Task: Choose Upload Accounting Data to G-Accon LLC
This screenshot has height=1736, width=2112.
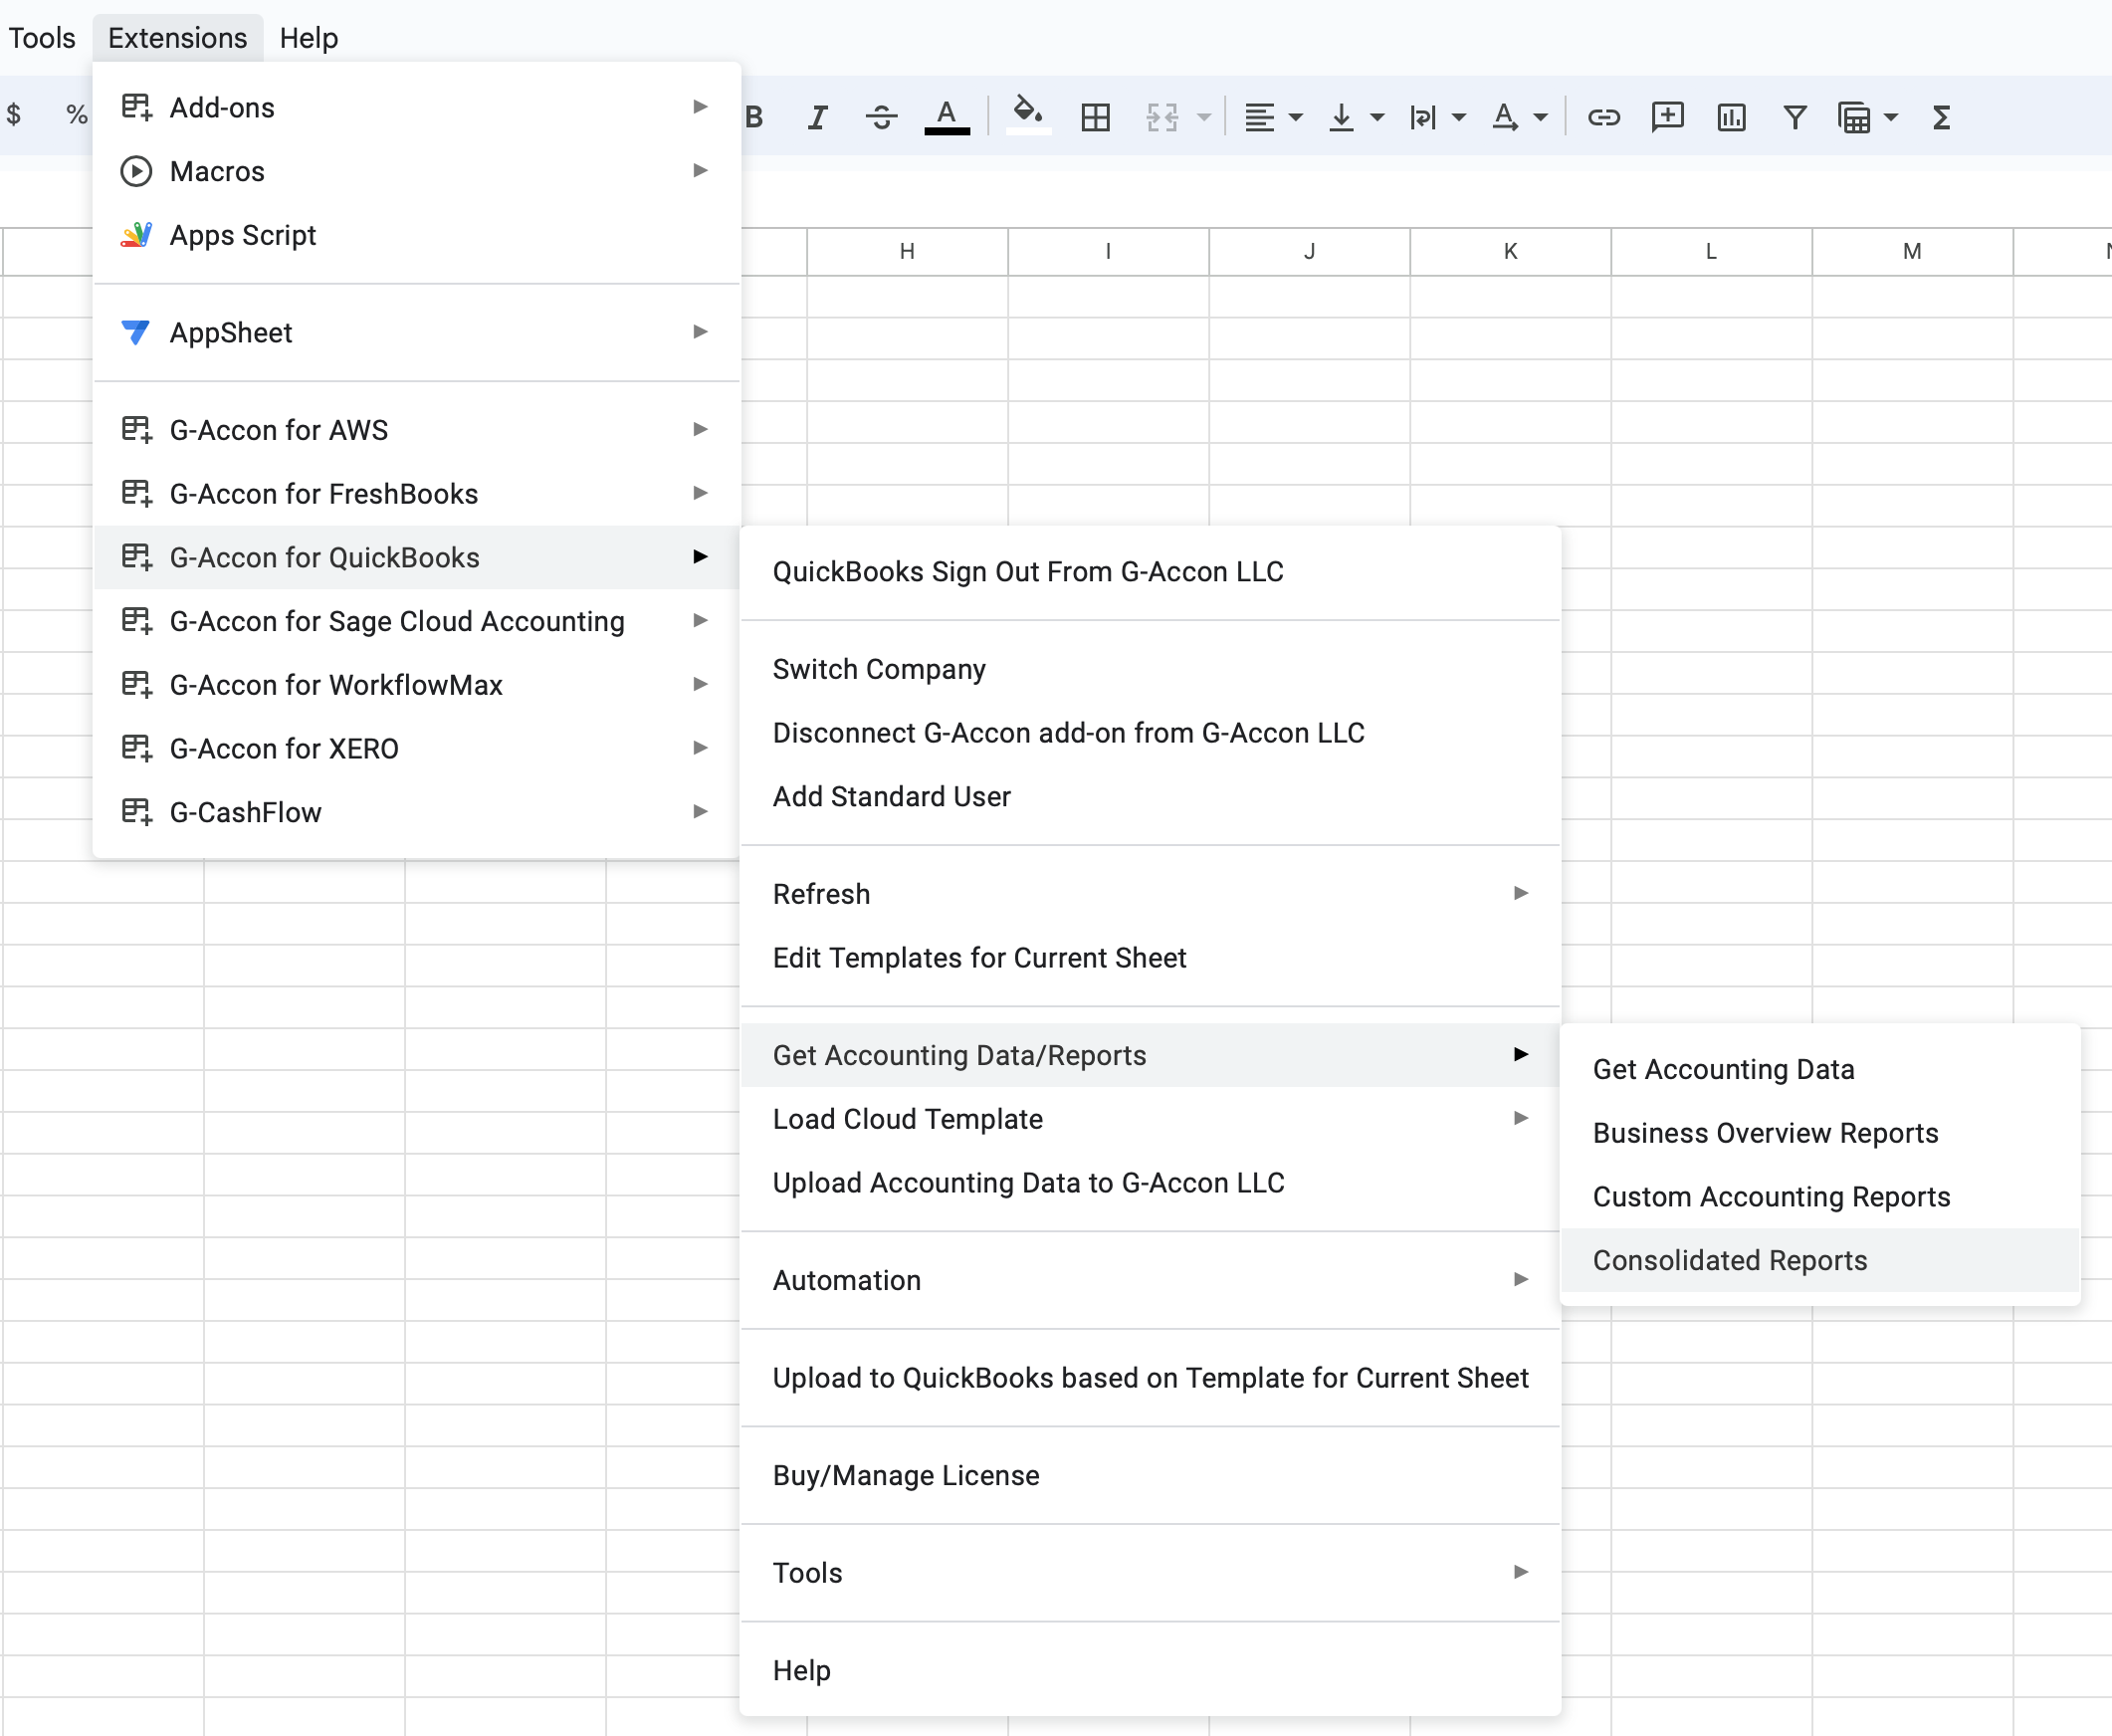Action: click(1150, 1183)
